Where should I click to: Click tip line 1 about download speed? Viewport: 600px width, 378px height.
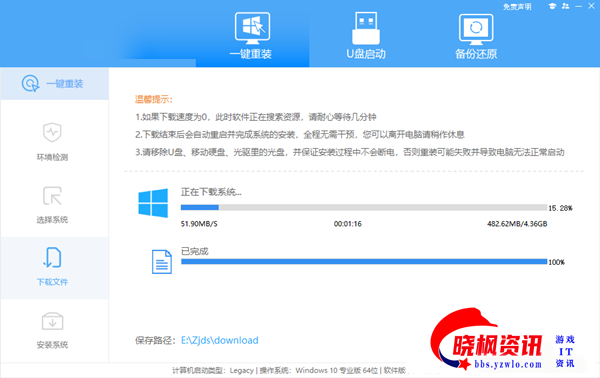[x=256, y=117]
